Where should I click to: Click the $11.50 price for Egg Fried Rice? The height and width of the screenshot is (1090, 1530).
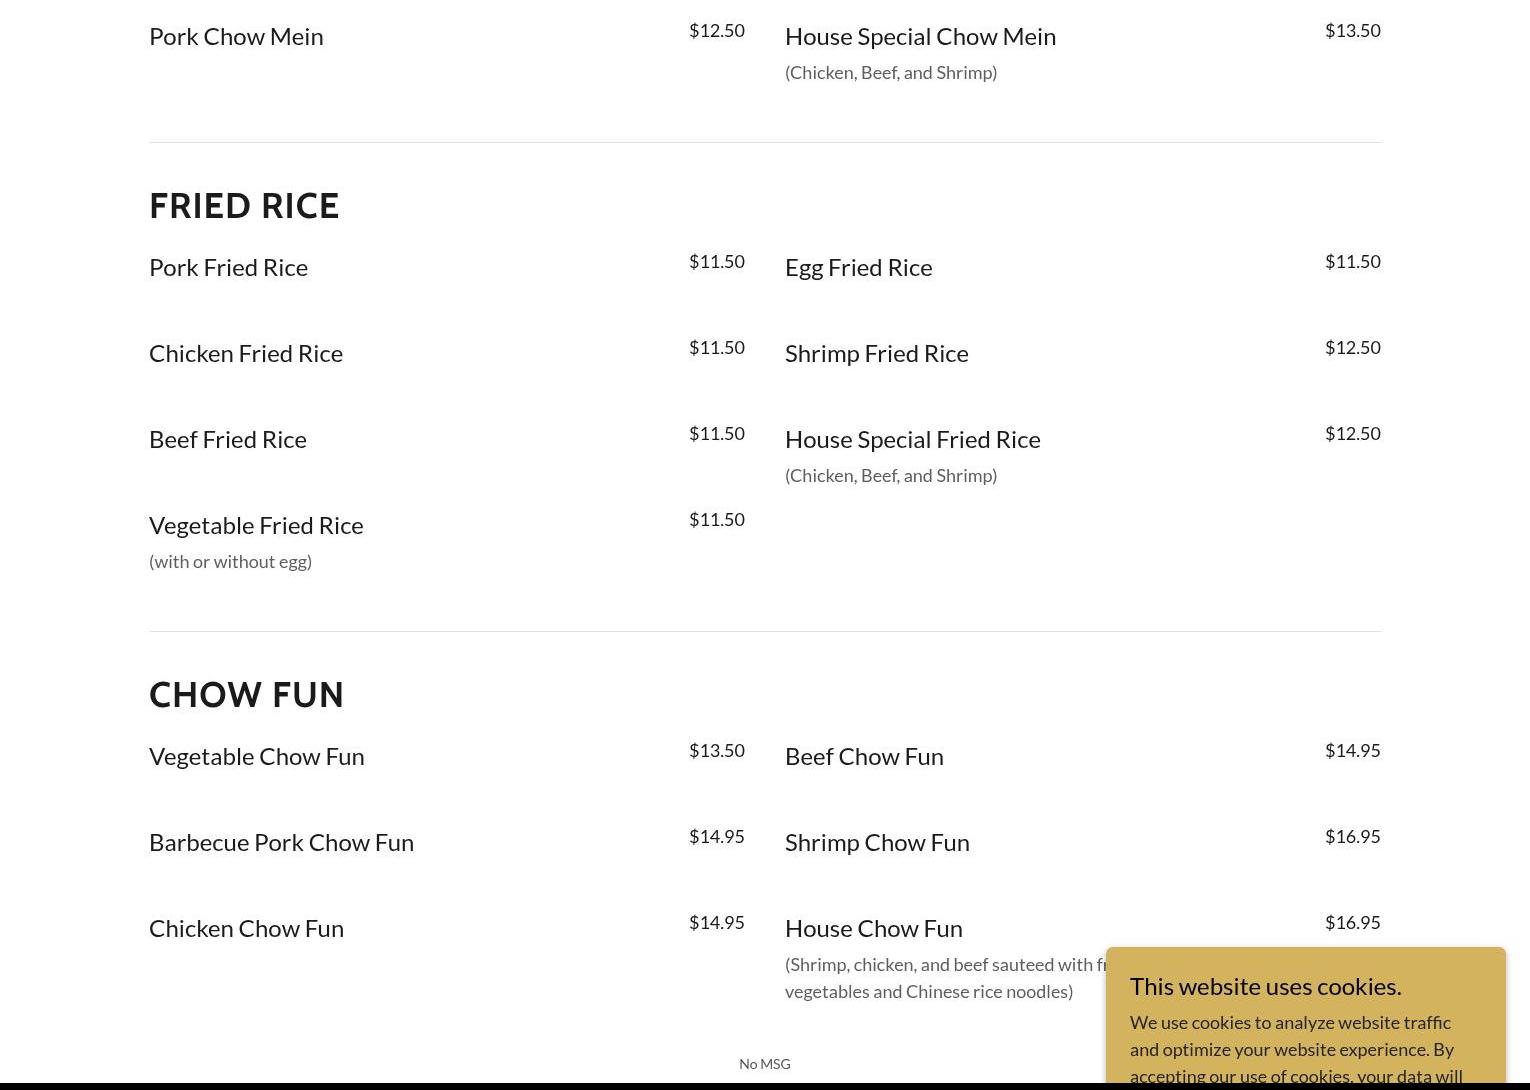(x=1353, y=261)
